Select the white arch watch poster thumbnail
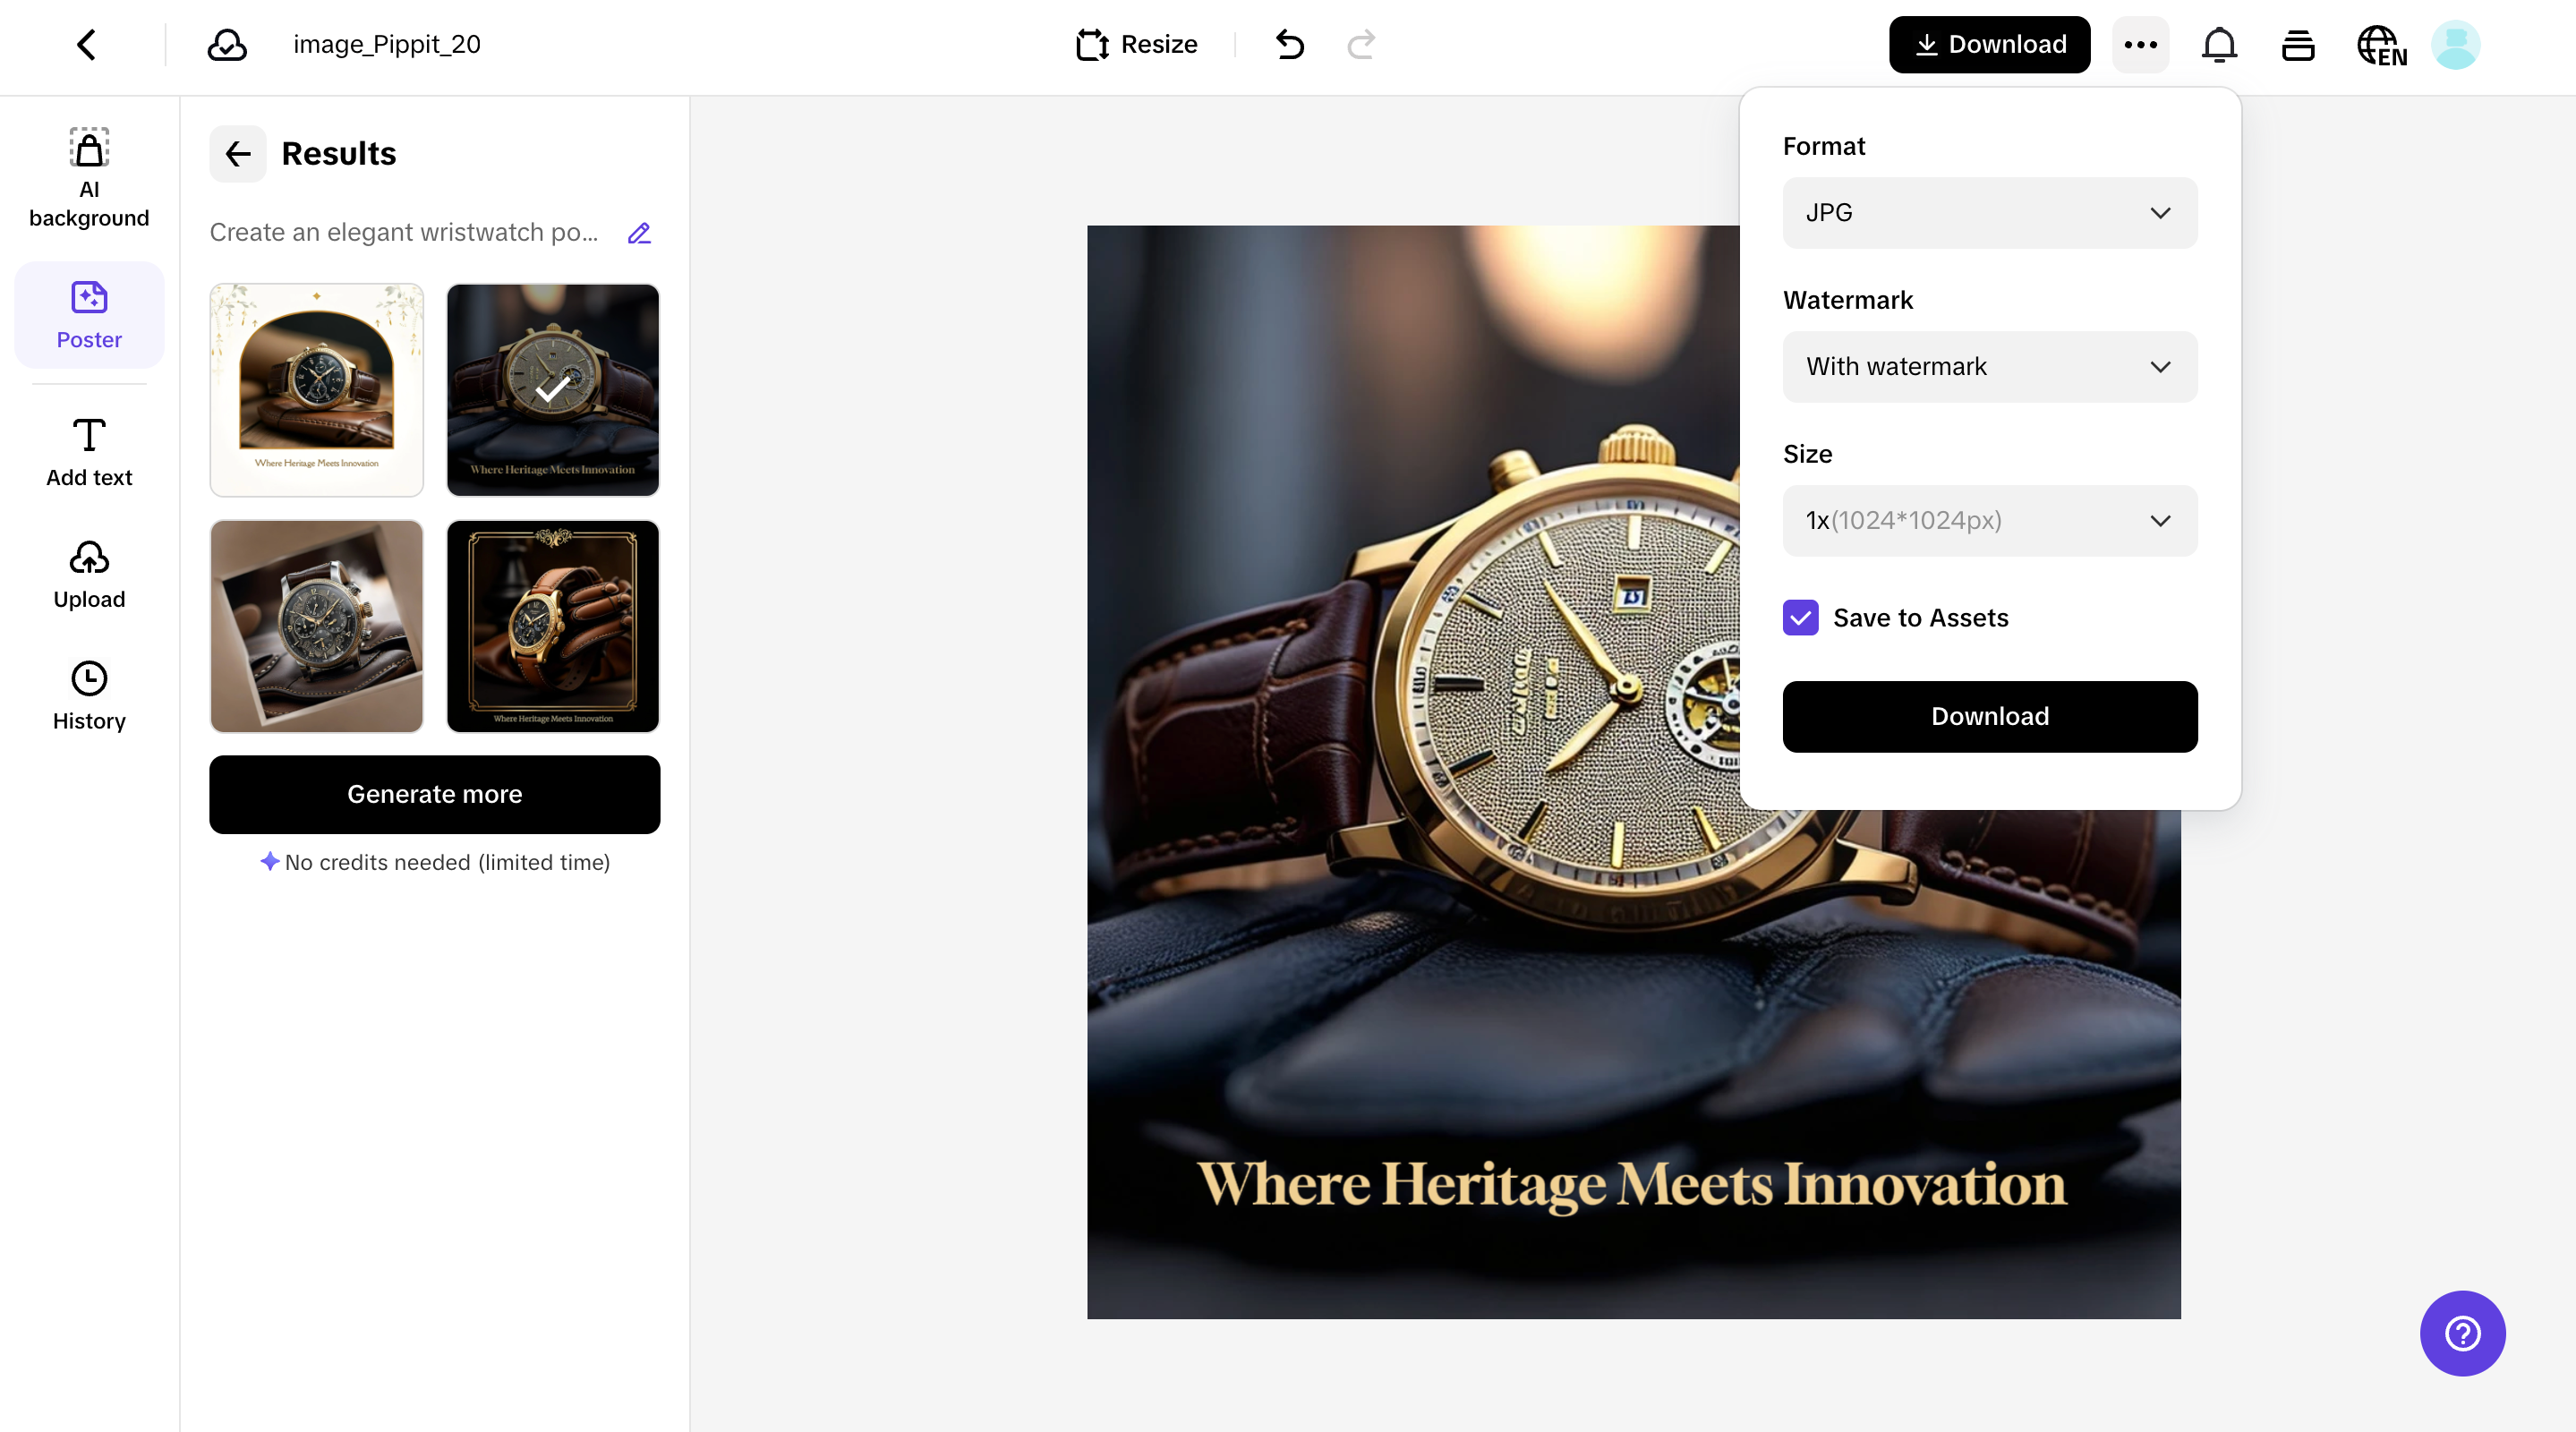Viewport: 2576px width, 1432px height. point(316,390)
